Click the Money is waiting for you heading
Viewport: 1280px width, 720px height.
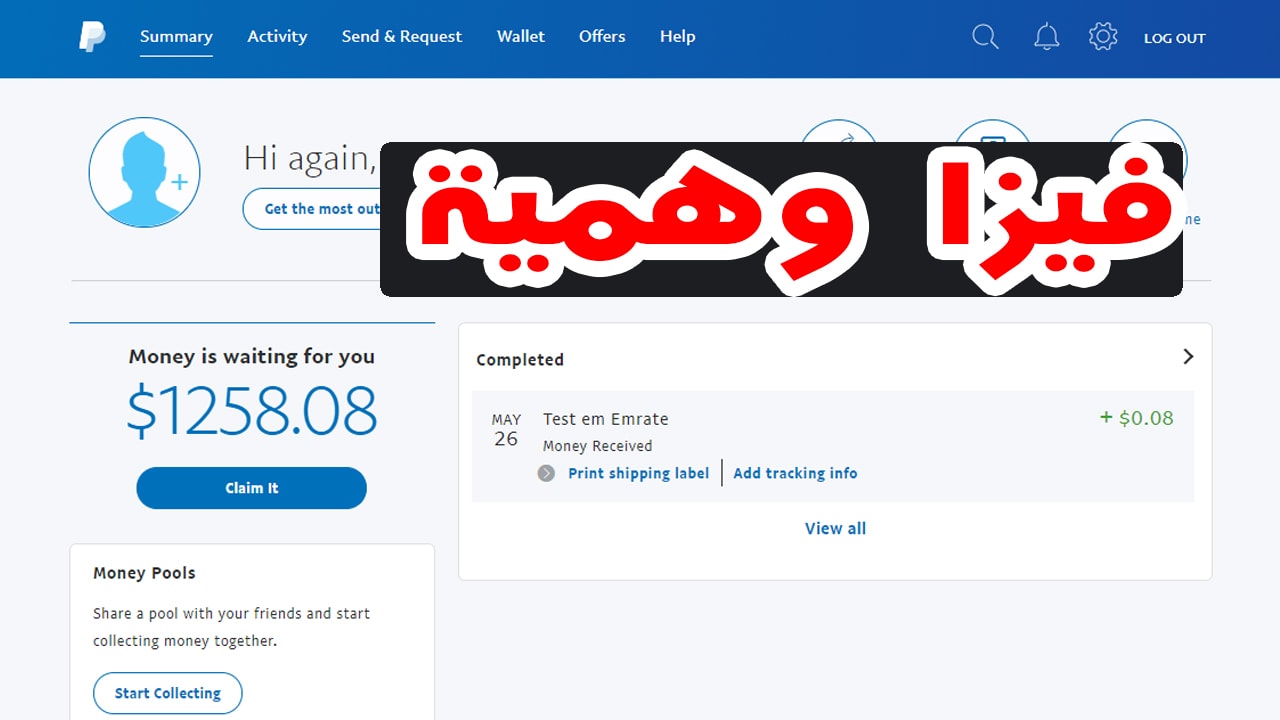click(252, 356)
